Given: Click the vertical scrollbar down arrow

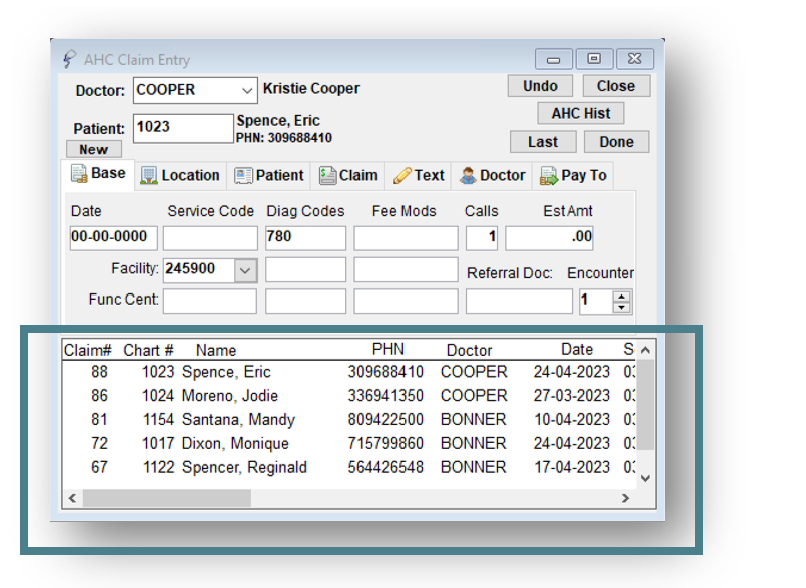Looking at the screenshot, I should (646, 479).
